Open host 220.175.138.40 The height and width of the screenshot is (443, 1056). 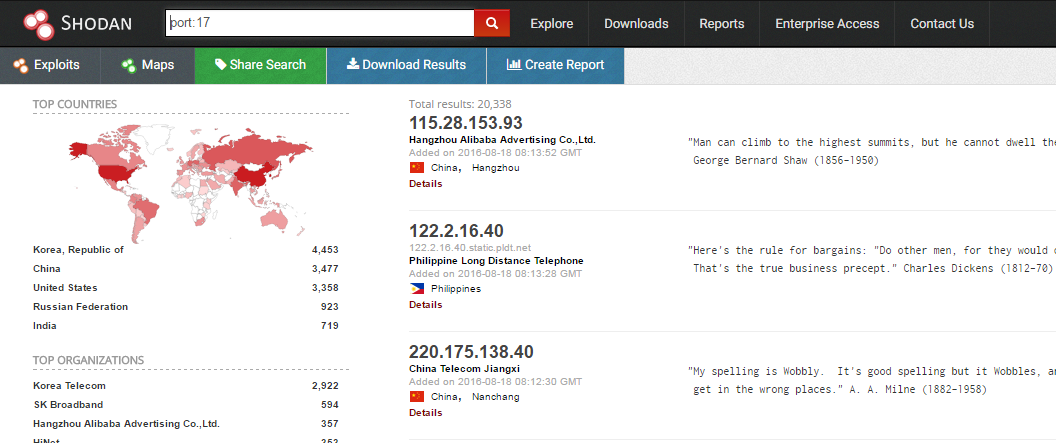(x=471, y=352)
